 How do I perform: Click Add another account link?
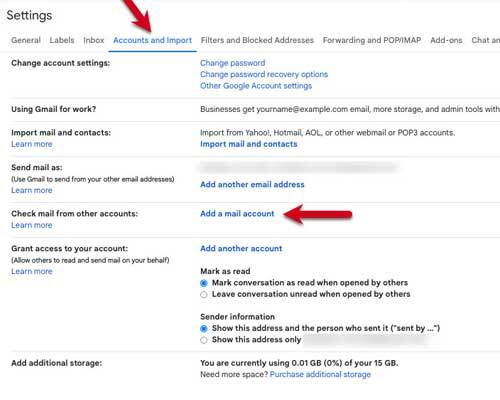tap(241, 249)
